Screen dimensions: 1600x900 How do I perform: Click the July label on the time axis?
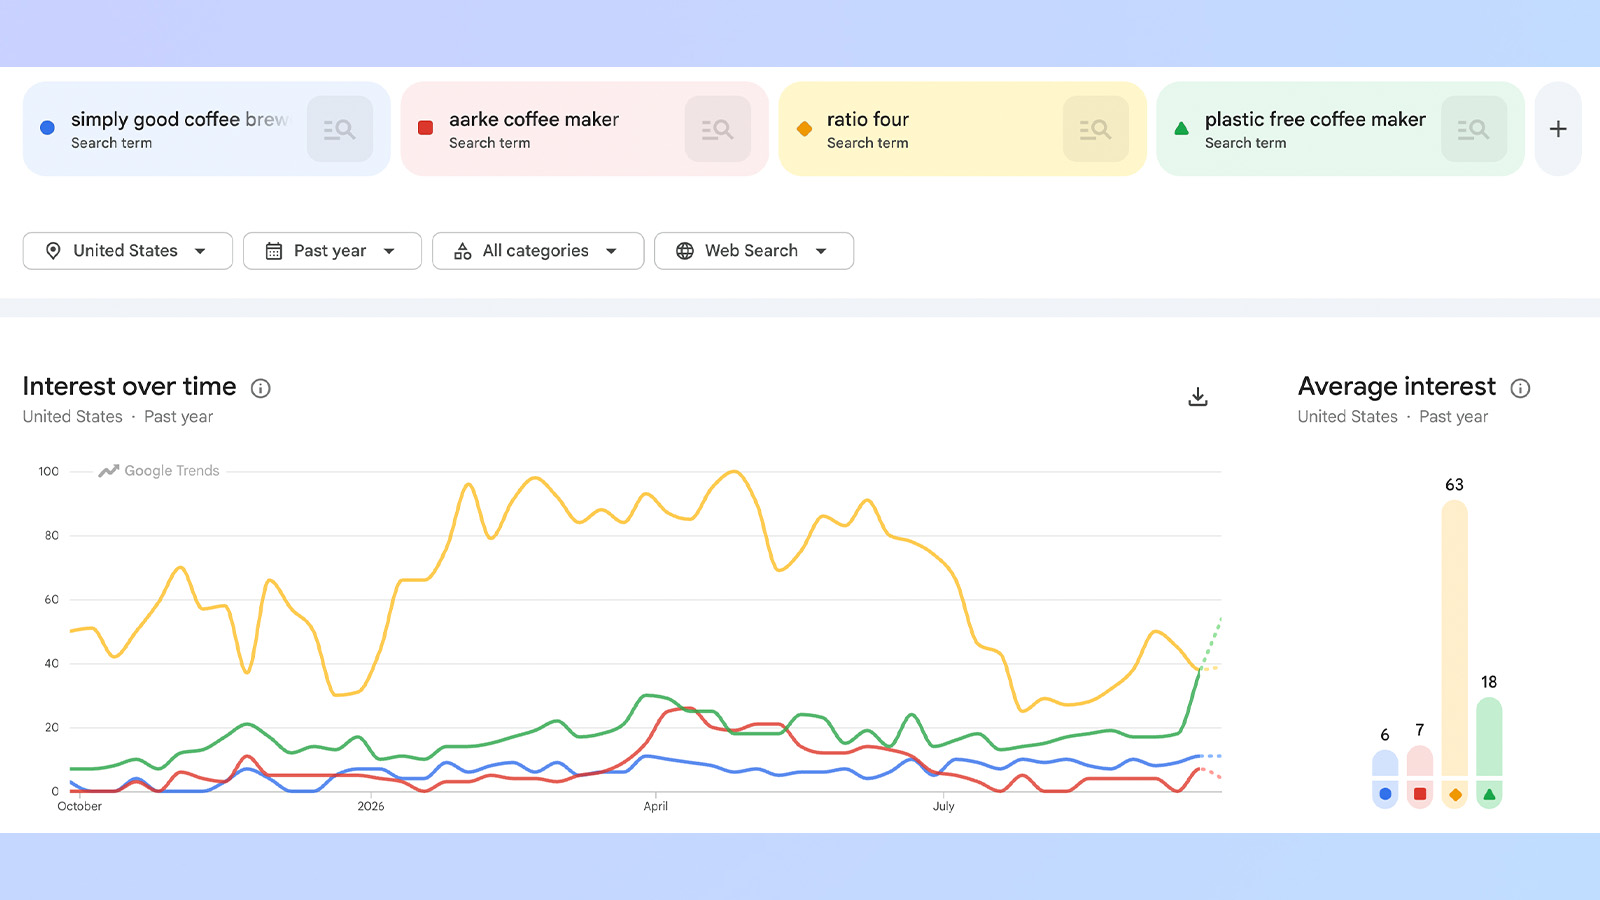(x=944, y=806)
